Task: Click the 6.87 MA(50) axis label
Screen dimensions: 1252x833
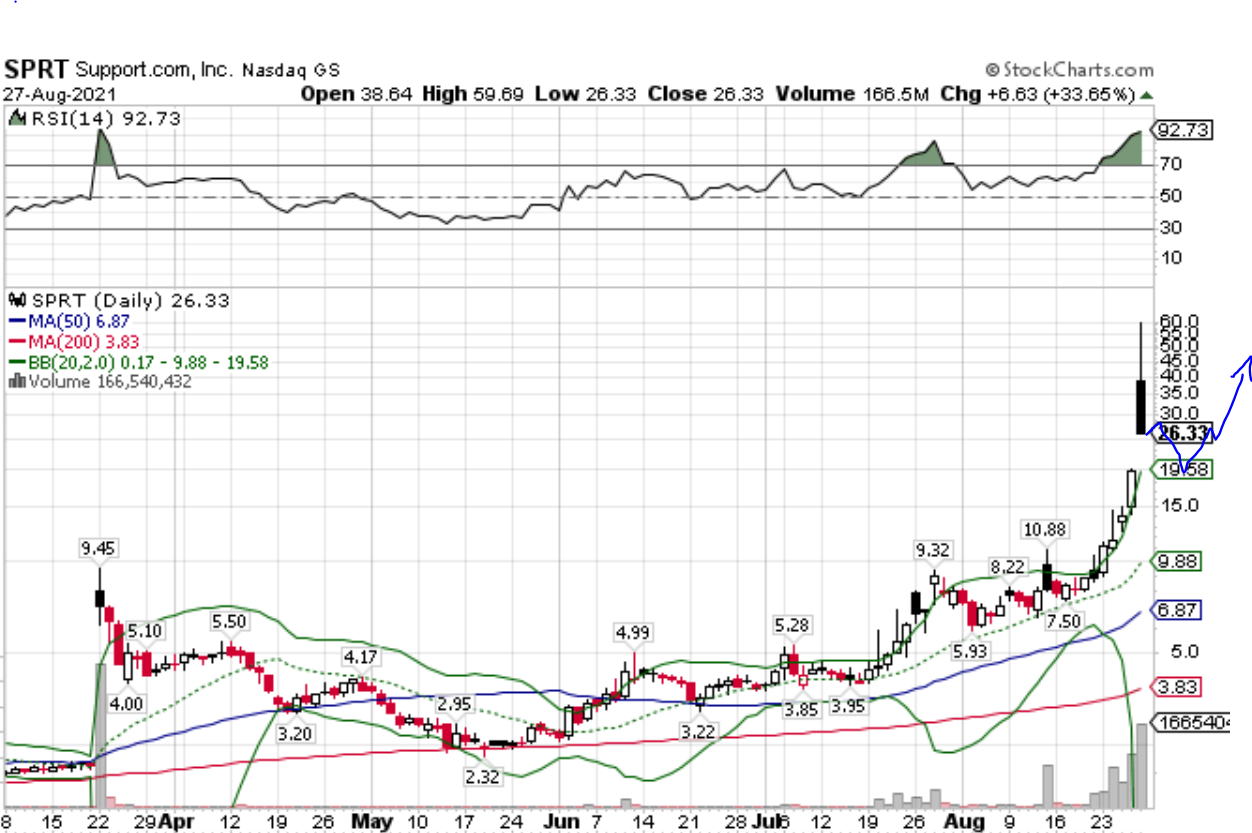Action: click(1178, 609)
